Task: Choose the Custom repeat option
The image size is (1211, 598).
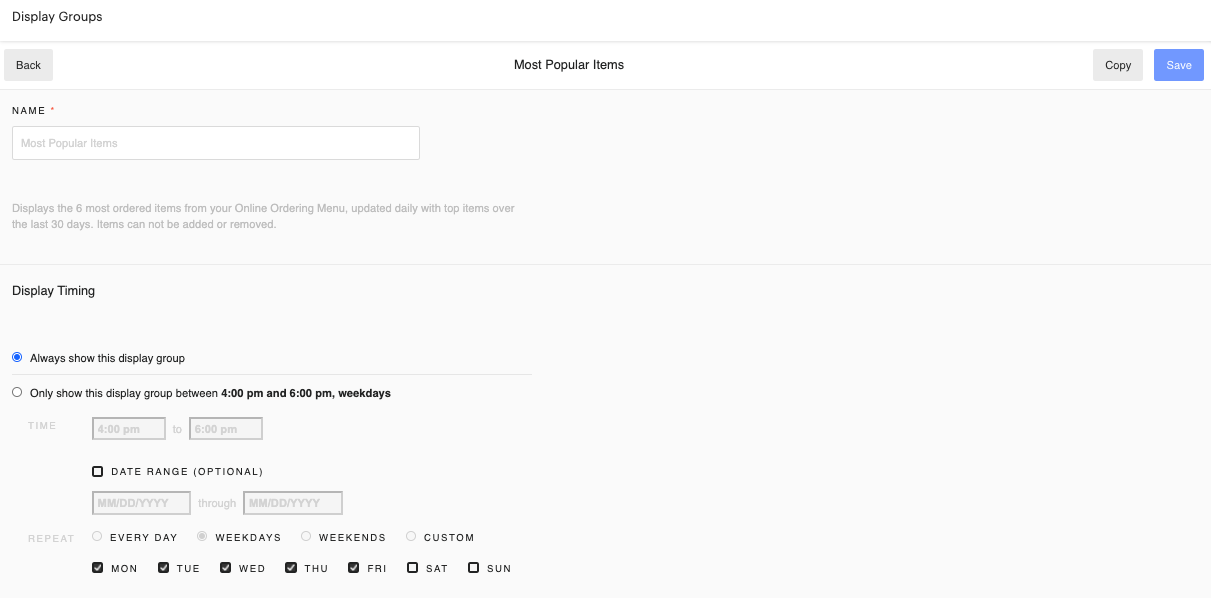Action: [x=411, y=536]
